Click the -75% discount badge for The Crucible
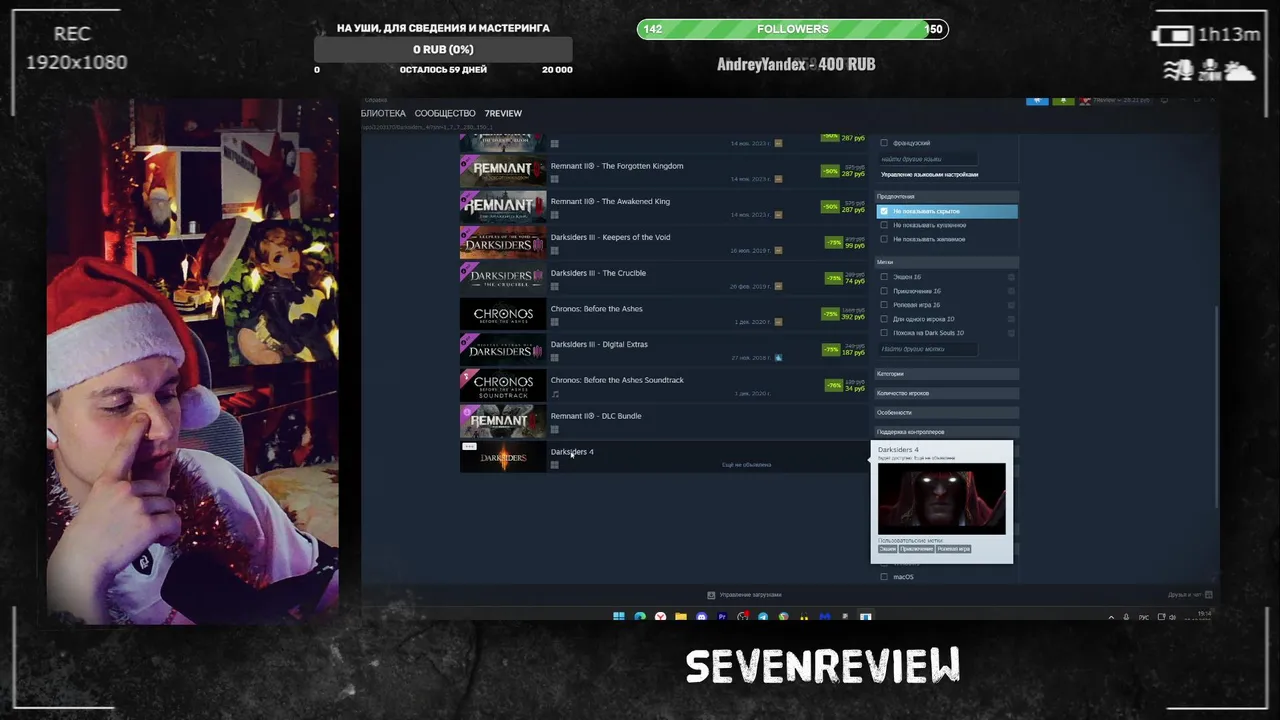 tap(833, 278)
